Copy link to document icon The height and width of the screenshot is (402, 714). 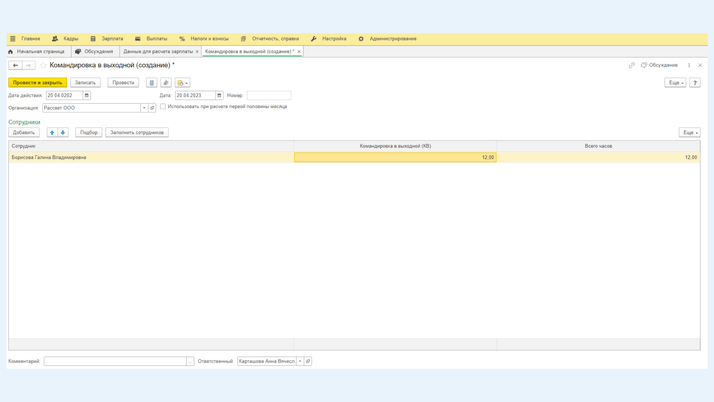click(x=631, y=65)
